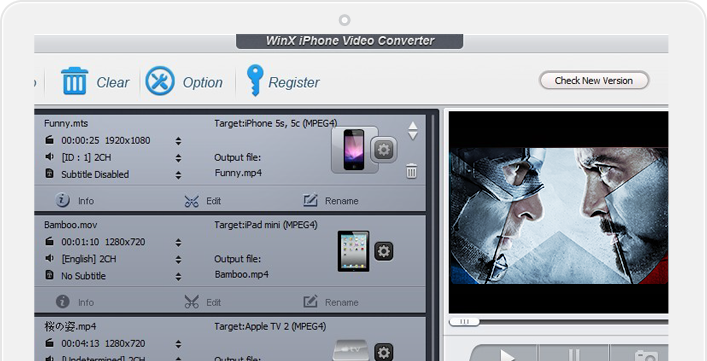Click the iPad mini target device thumbnail
Screen dimensions: 707x361
coord(354,251)
